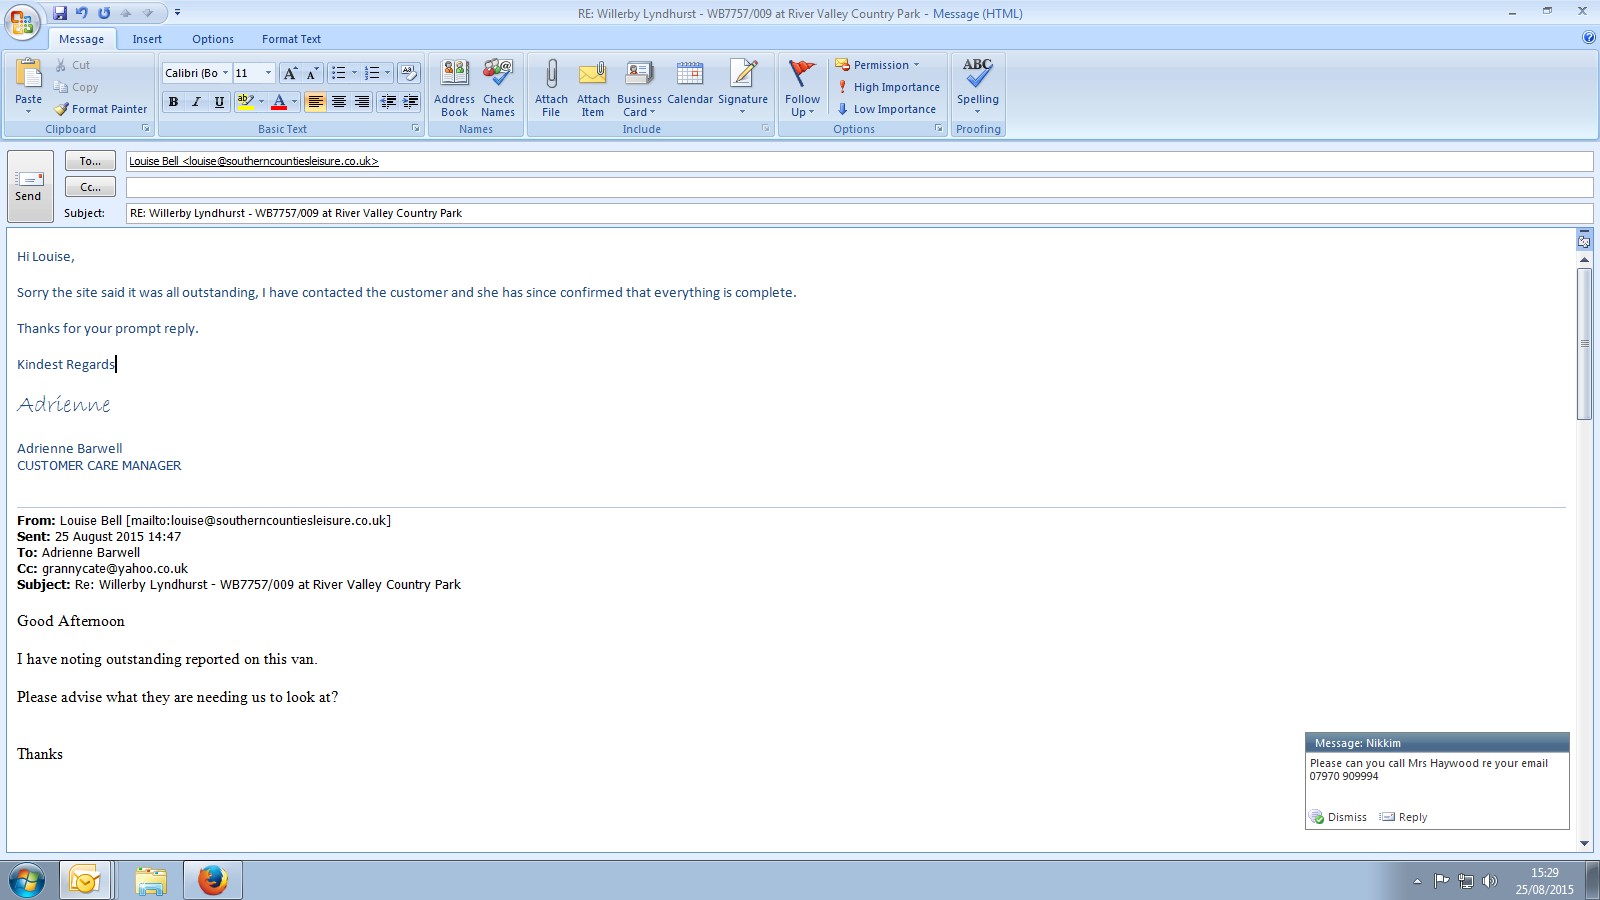This screenshot has height=900, width=1600.
Task: Toggle align text left
Action: click(315, 102)
